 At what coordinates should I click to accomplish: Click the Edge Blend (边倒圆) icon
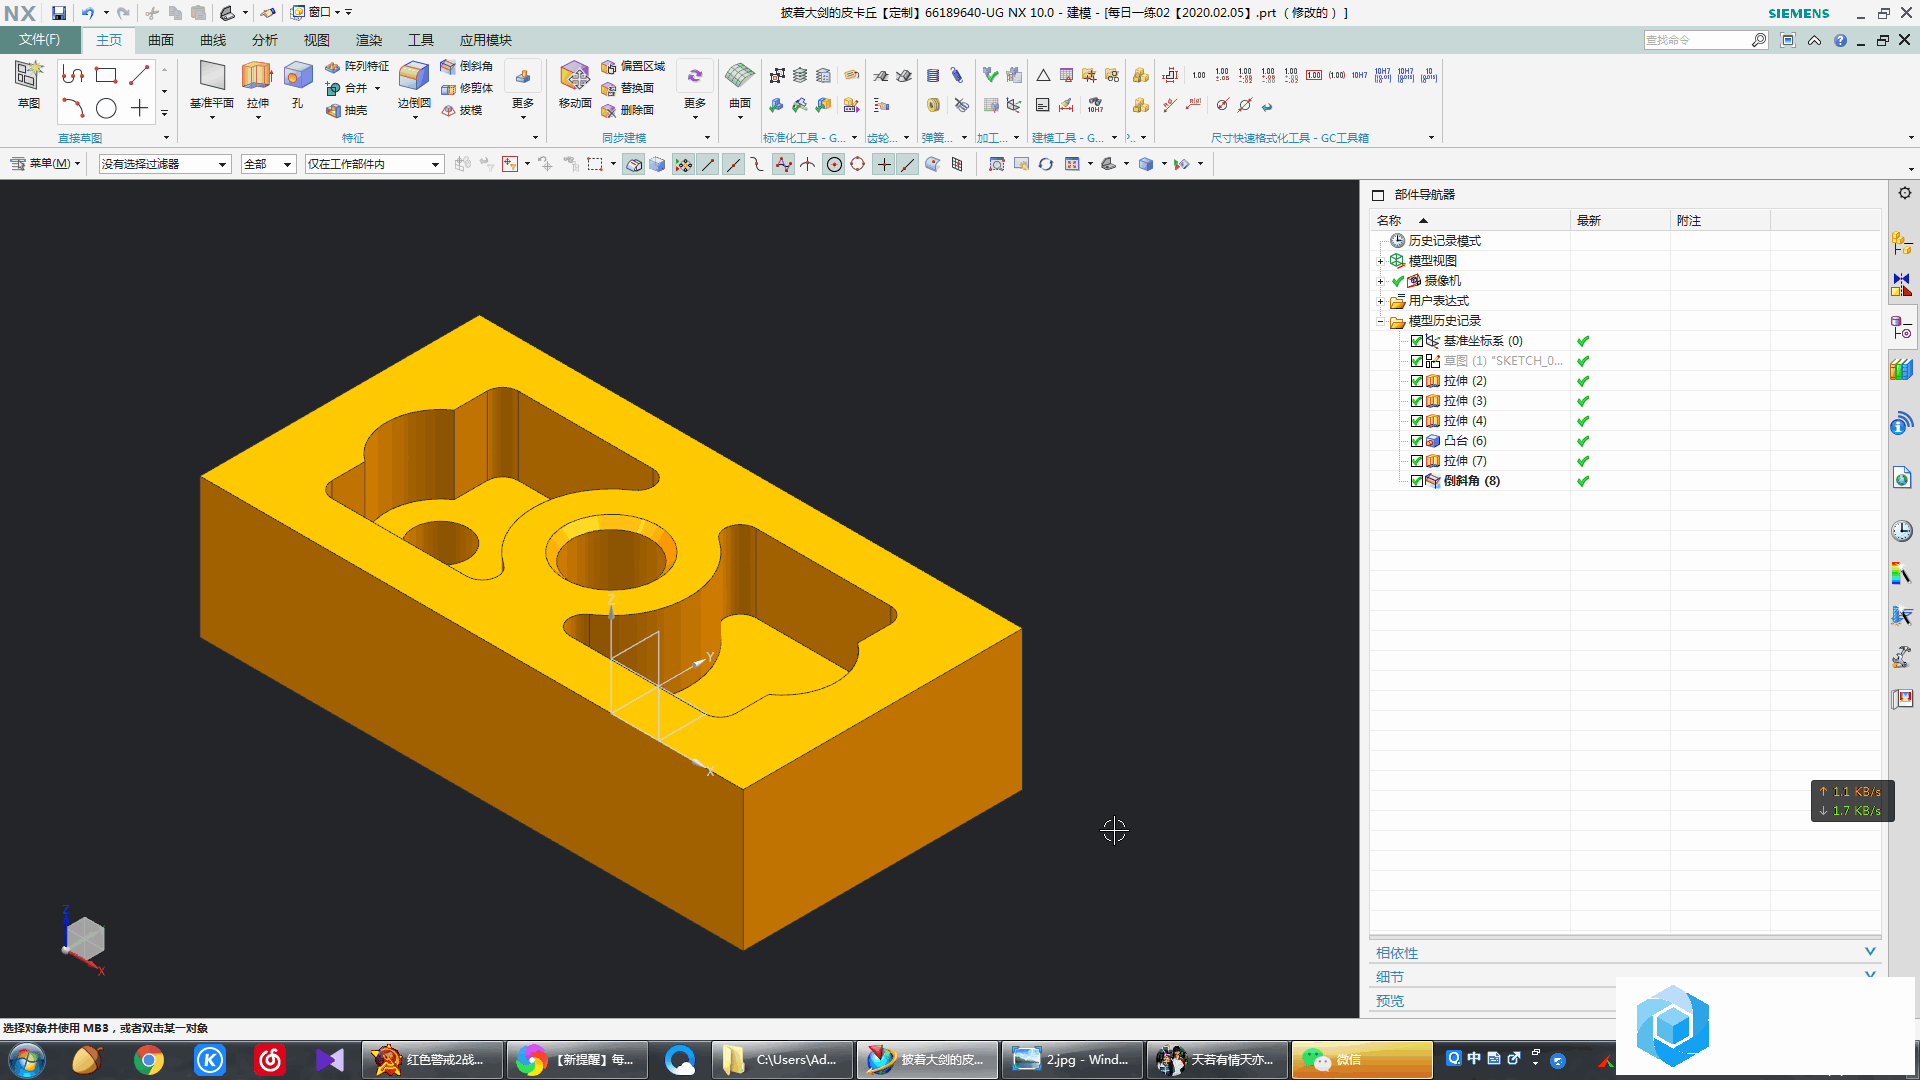coord(413,76)
